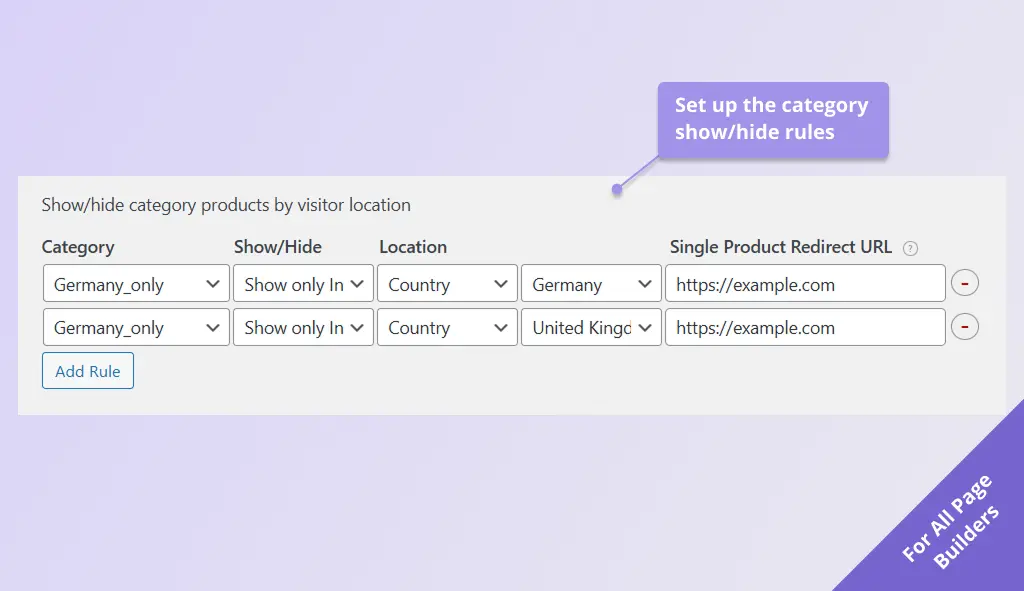Click the 'Set up the category show/hide rules' callout

click(x=772, y=119)
